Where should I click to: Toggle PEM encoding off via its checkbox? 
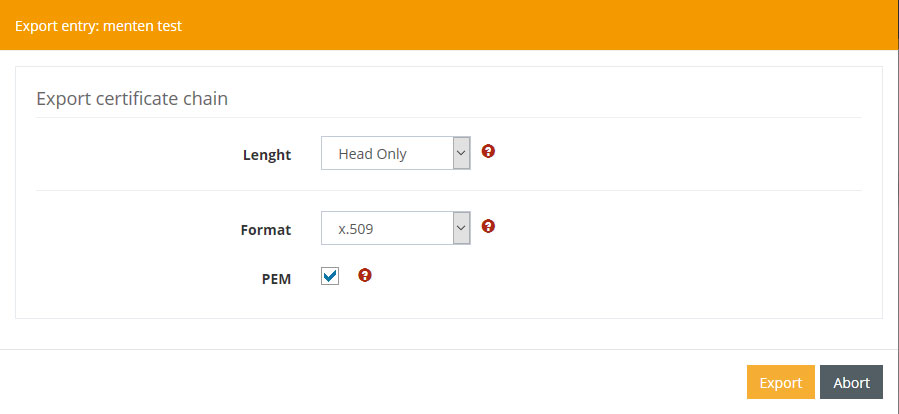pyautogui.click(x=330, y=276)
